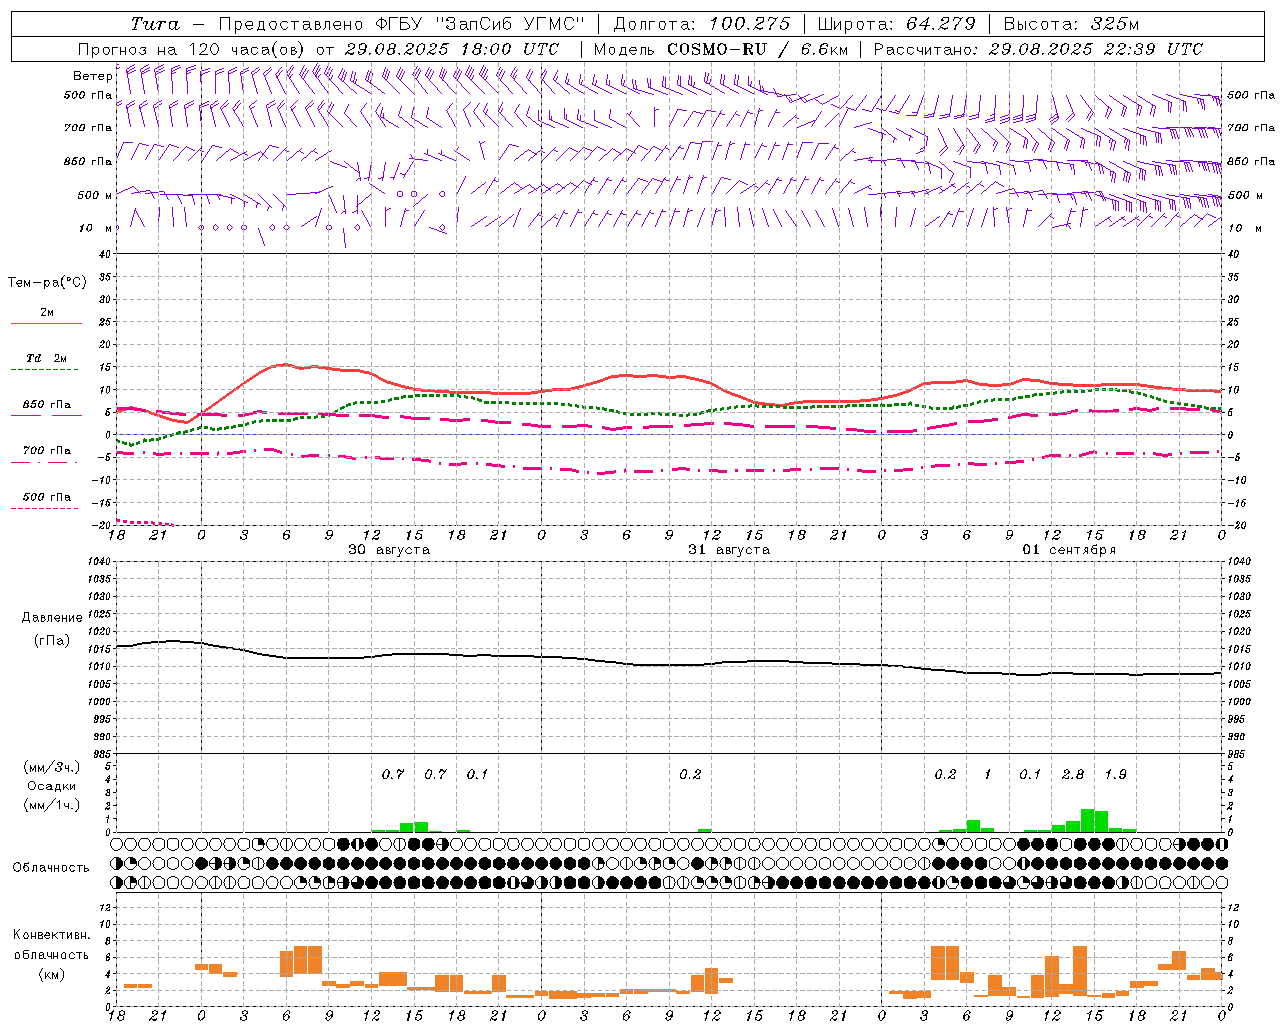Click the "(мм/3ч.)" precipitation unit label
The height and width of the screenshot is (1024, 1280).
tap(51, 767)
